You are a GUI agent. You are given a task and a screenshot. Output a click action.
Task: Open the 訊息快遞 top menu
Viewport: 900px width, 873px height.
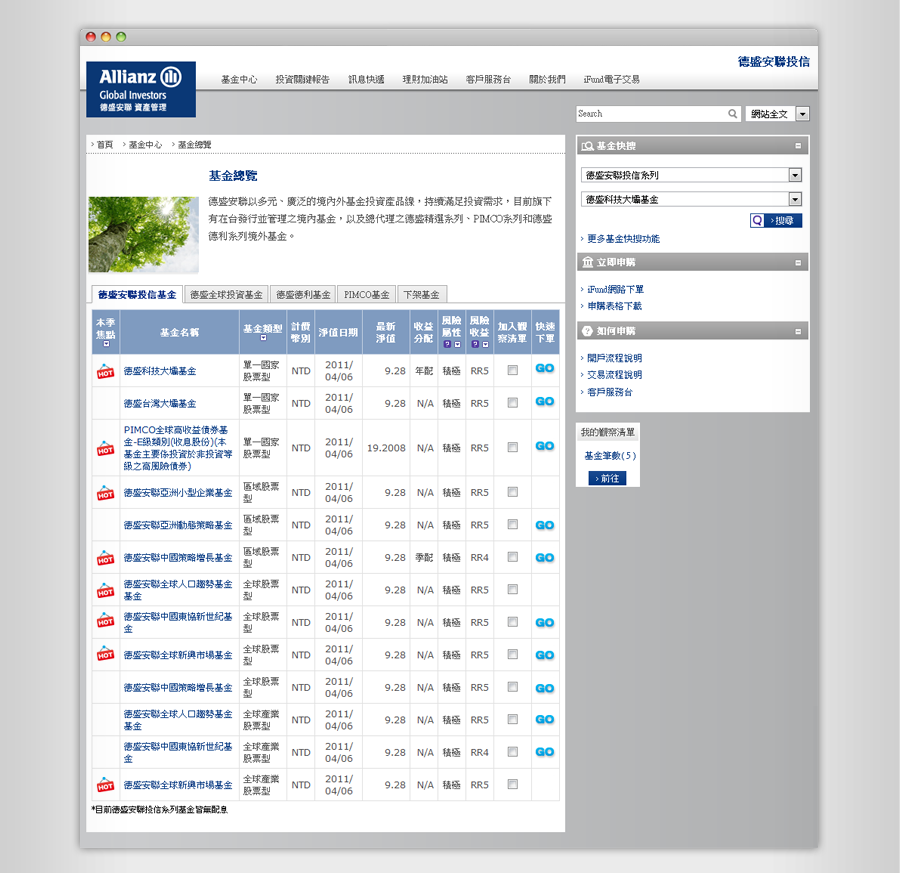click(366, 79)
